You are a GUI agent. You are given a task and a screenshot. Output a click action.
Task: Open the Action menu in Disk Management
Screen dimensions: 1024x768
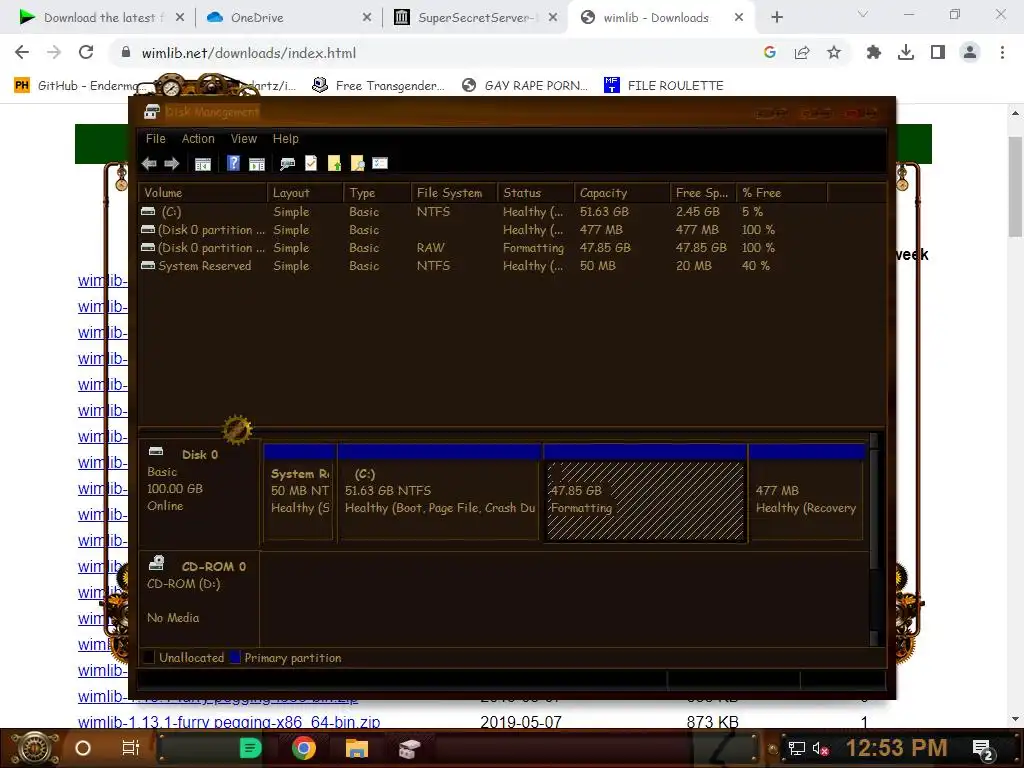coord(198,138)
